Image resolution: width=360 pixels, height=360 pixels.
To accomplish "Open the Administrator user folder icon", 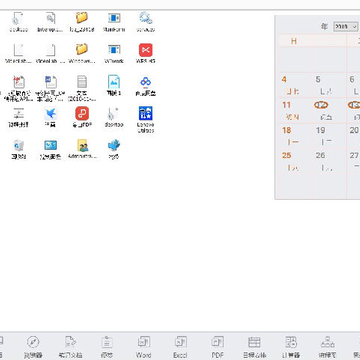I will tap(82, 145).
